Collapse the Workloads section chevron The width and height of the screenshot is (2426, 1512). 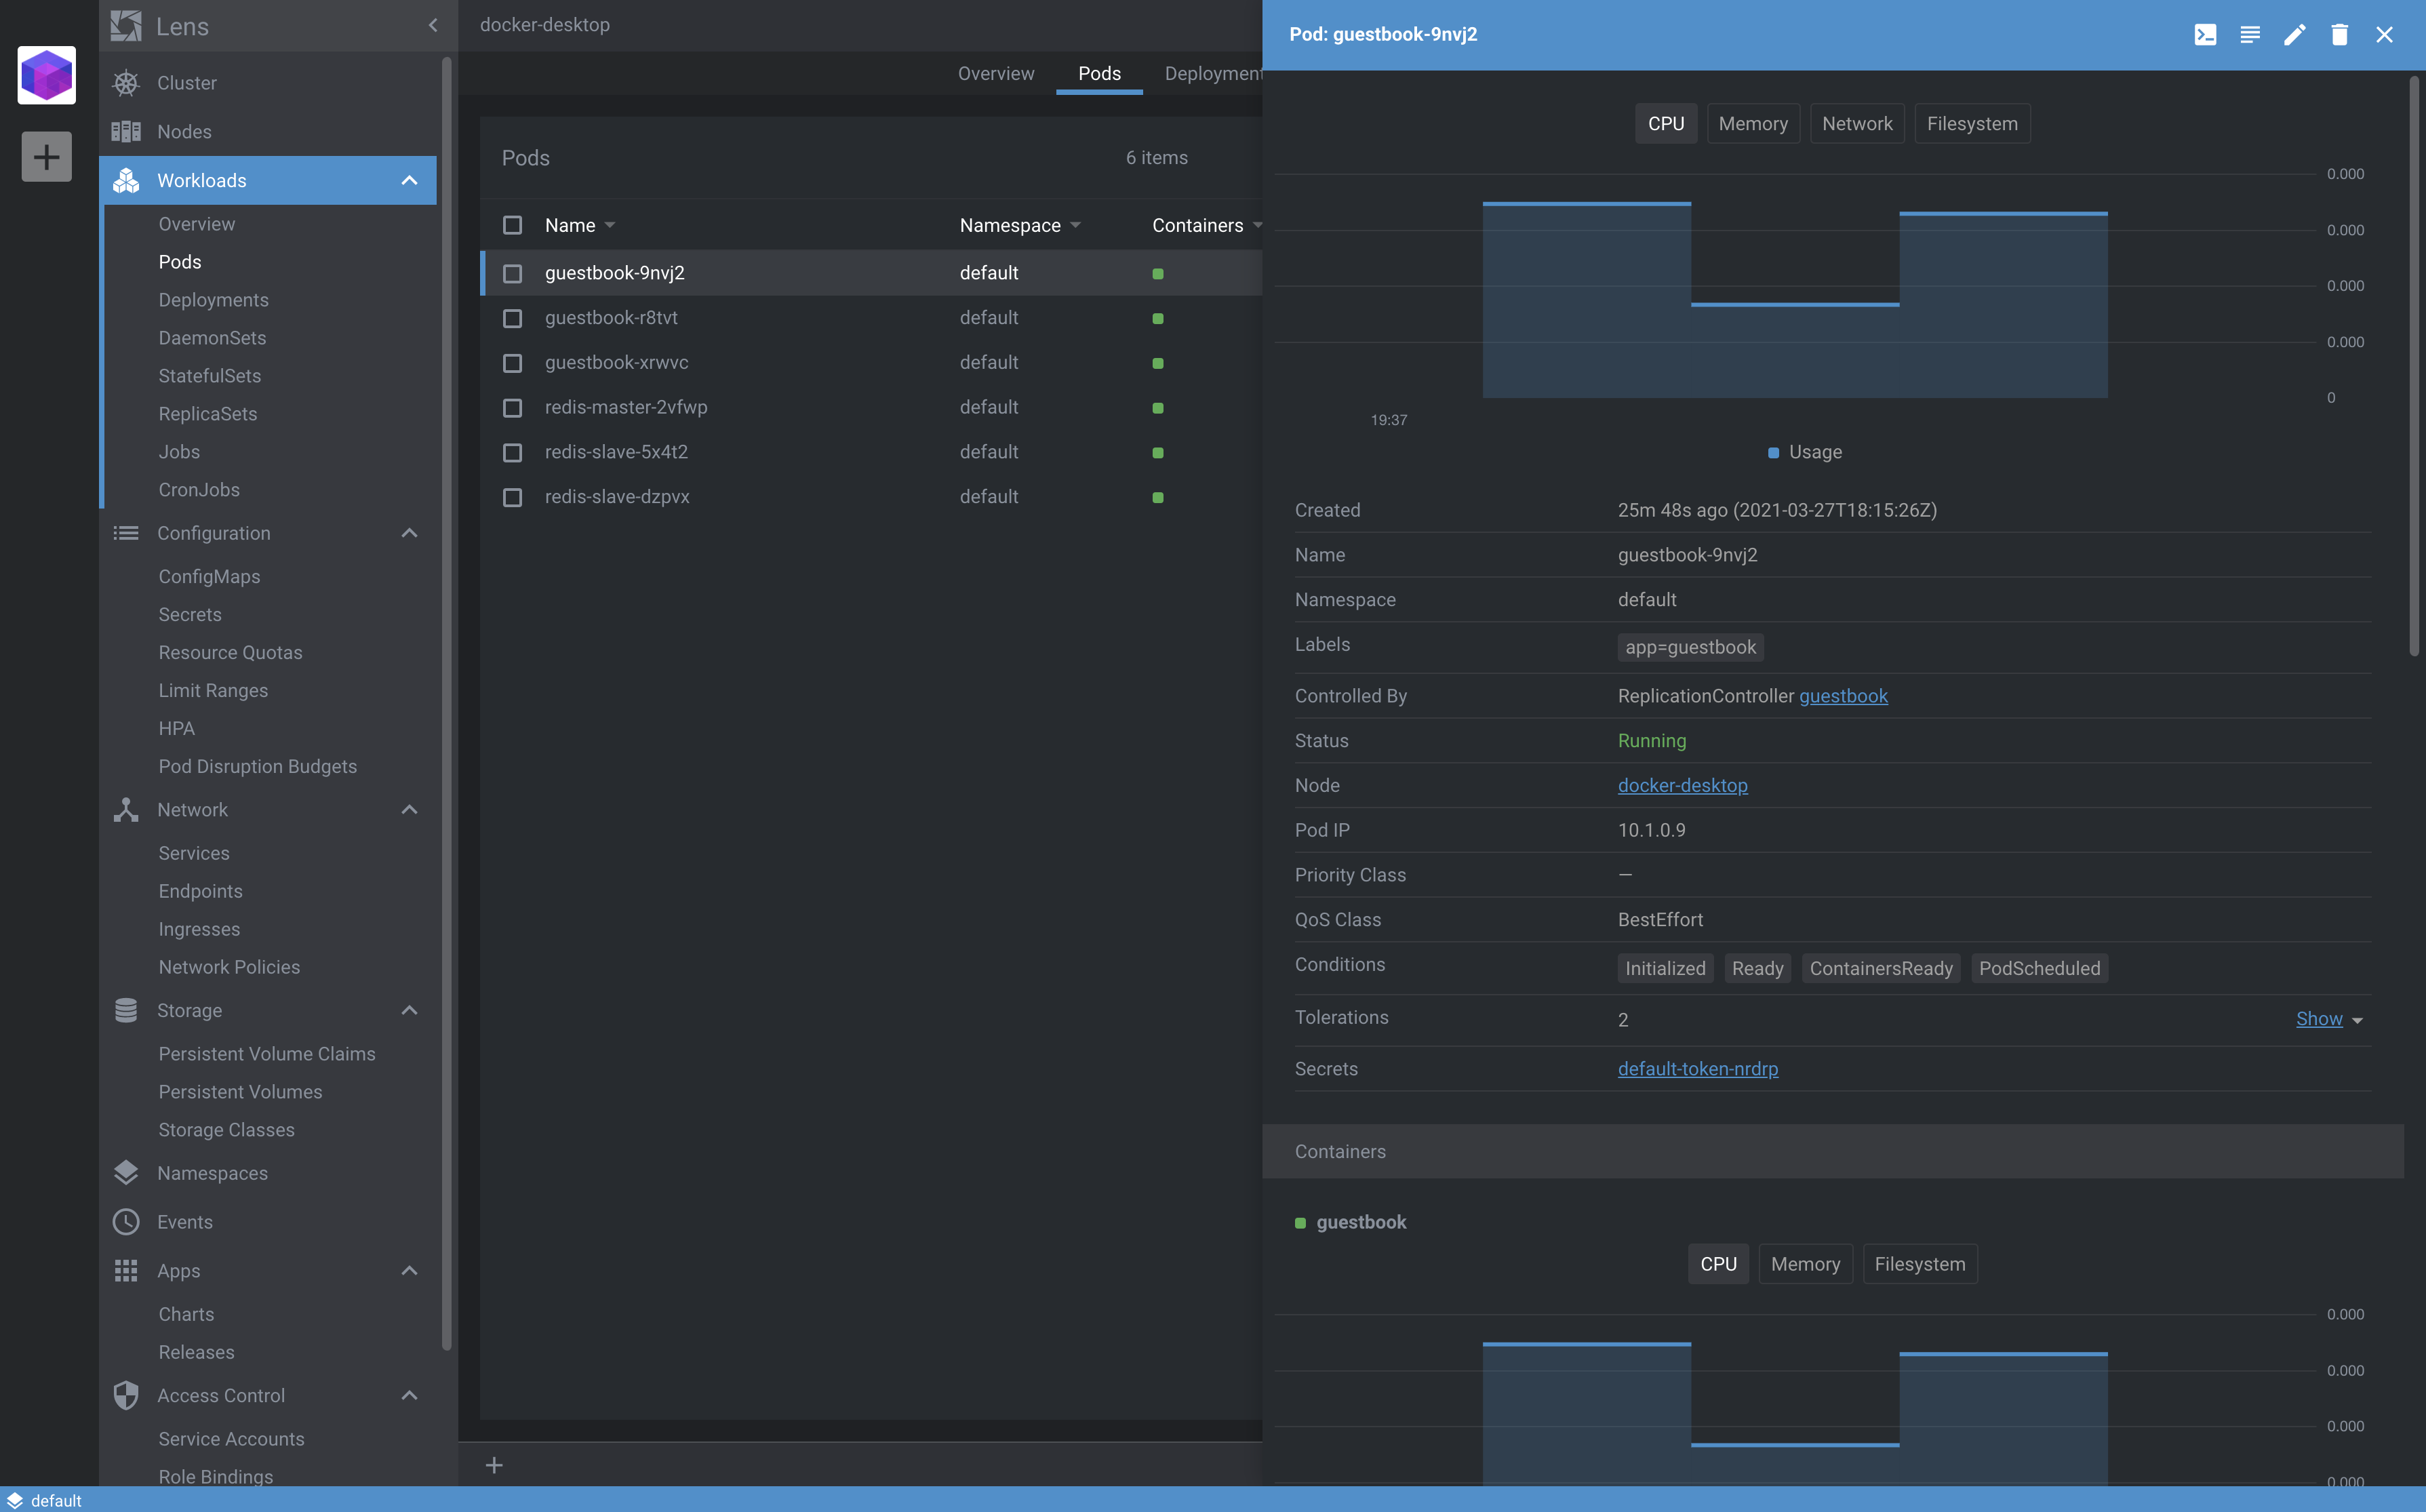coord(409,180)
